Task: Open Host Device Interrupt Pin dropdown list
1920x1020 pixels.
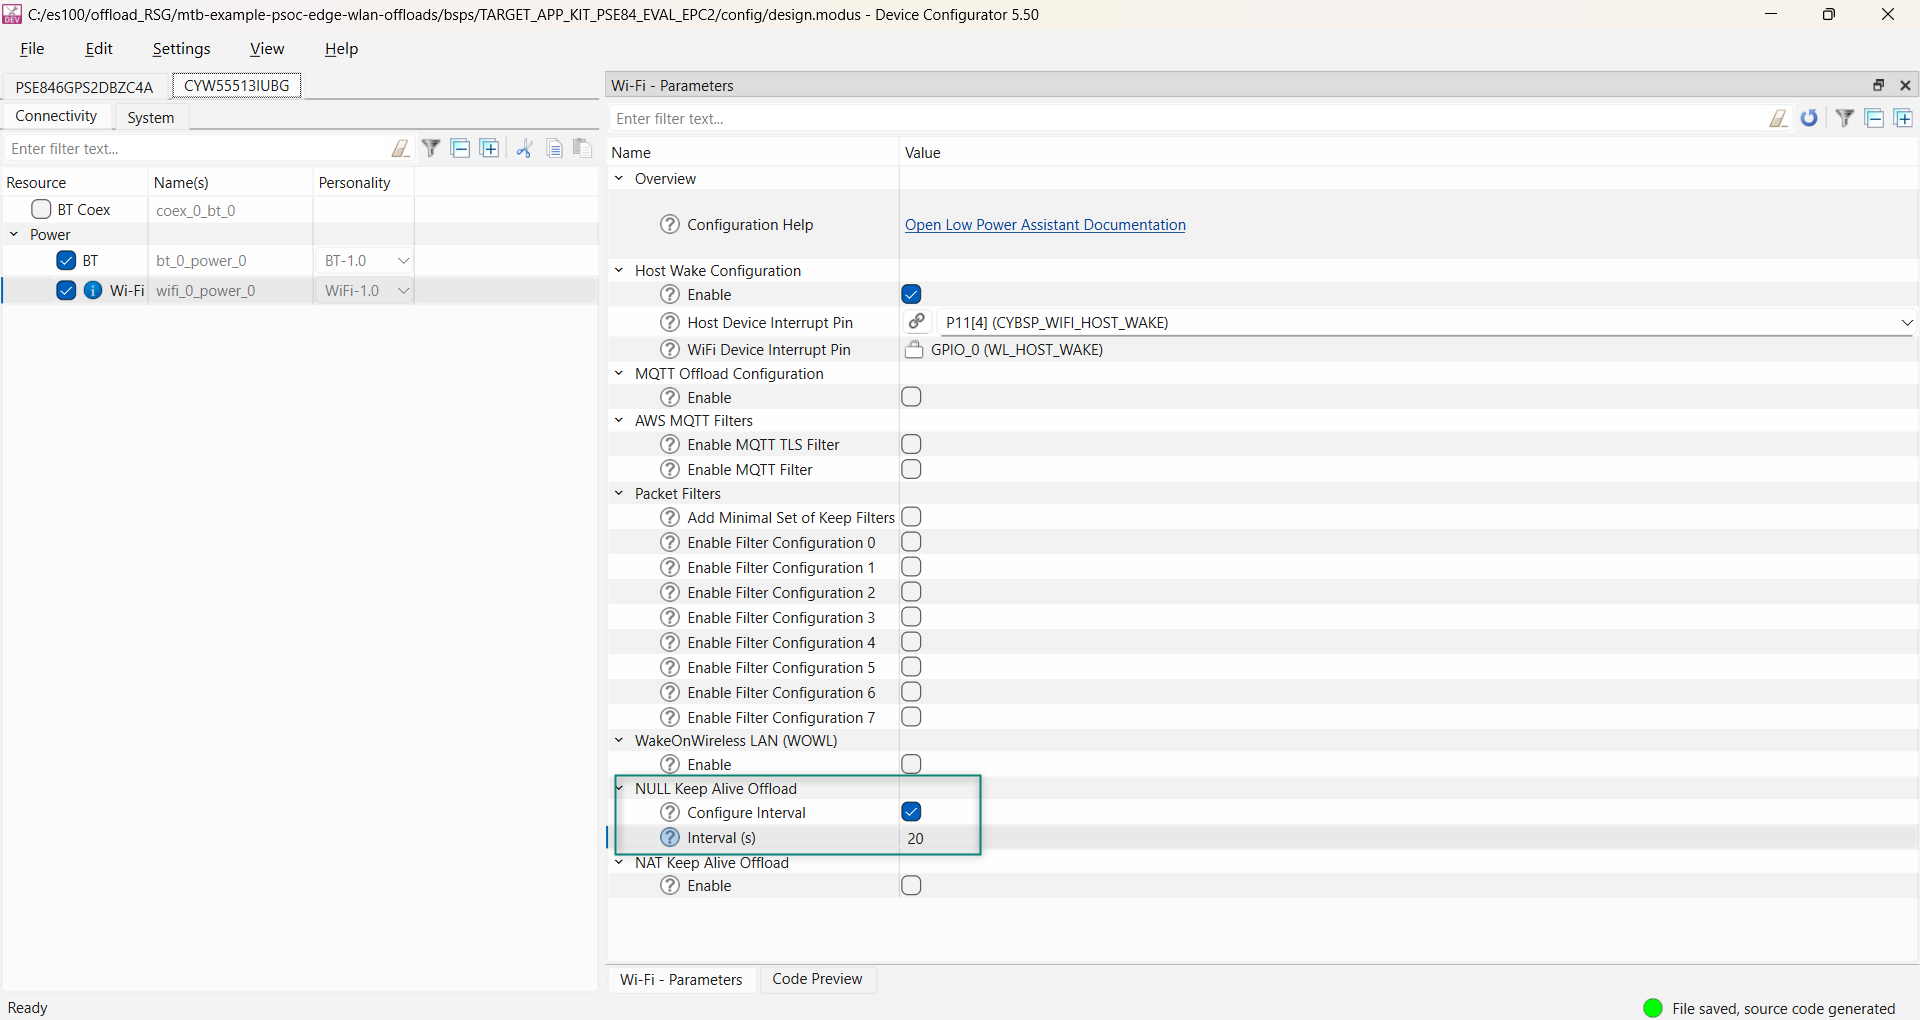Action: click(1906, 323)
